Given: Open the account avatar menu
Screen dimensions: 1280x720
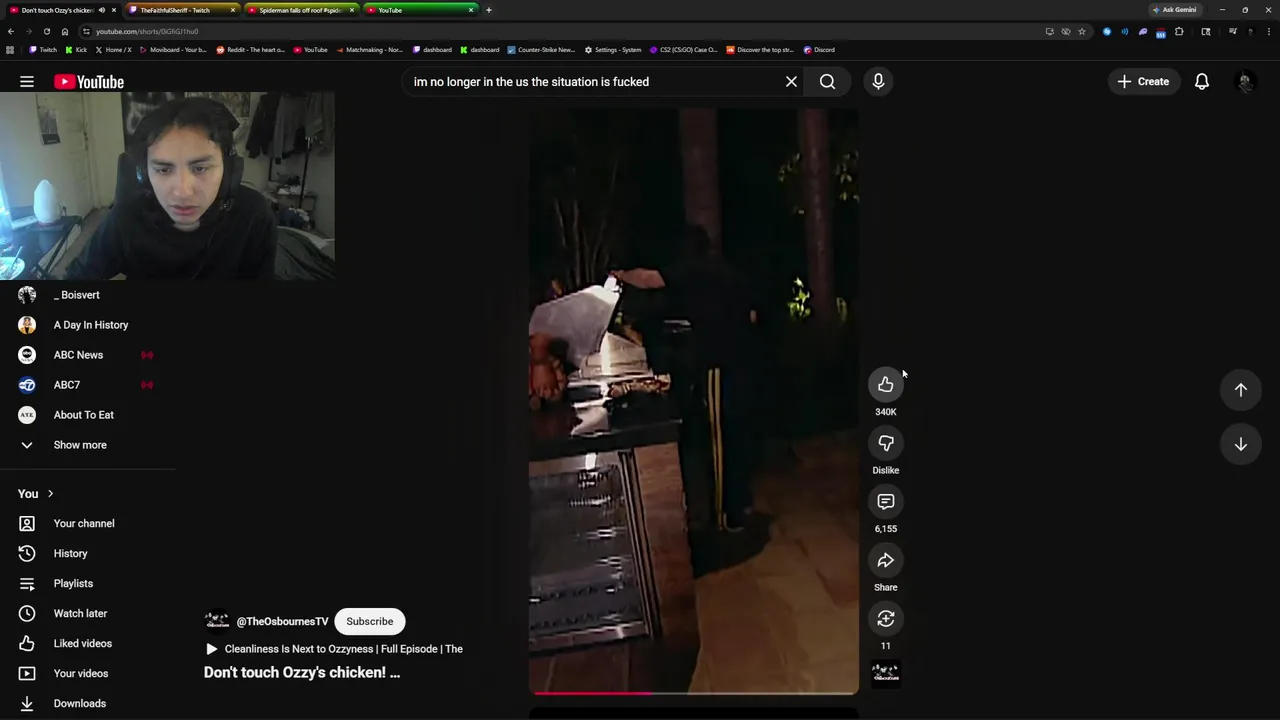Looking at the screenshot, I should click(x=1245, y=82).
